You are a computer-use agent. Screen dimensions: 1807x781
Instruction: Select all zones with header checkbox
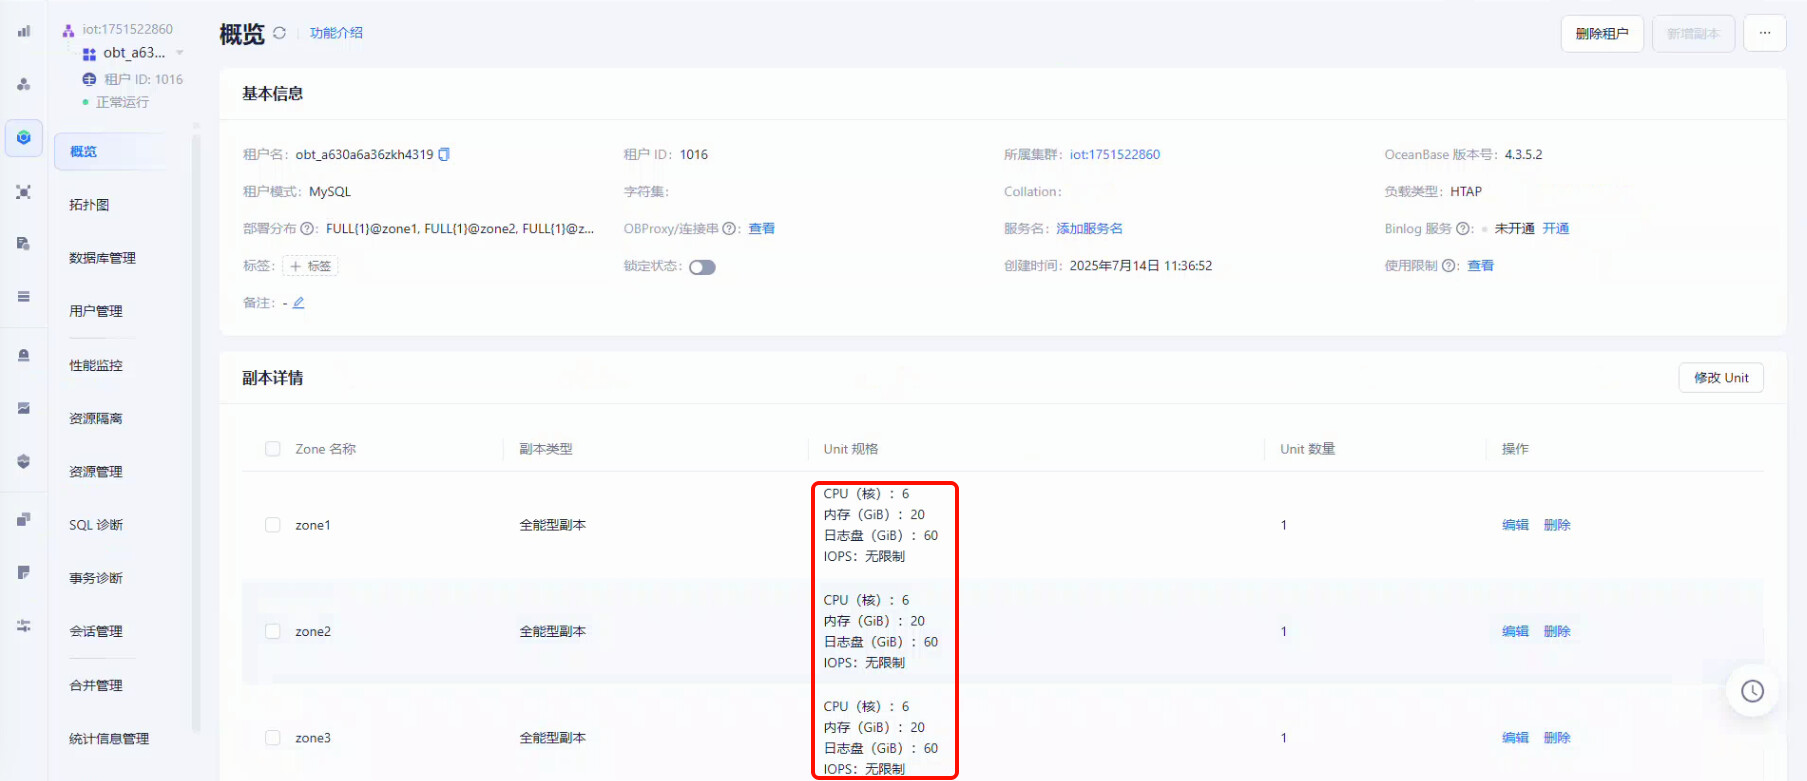(x=272, y=449)
